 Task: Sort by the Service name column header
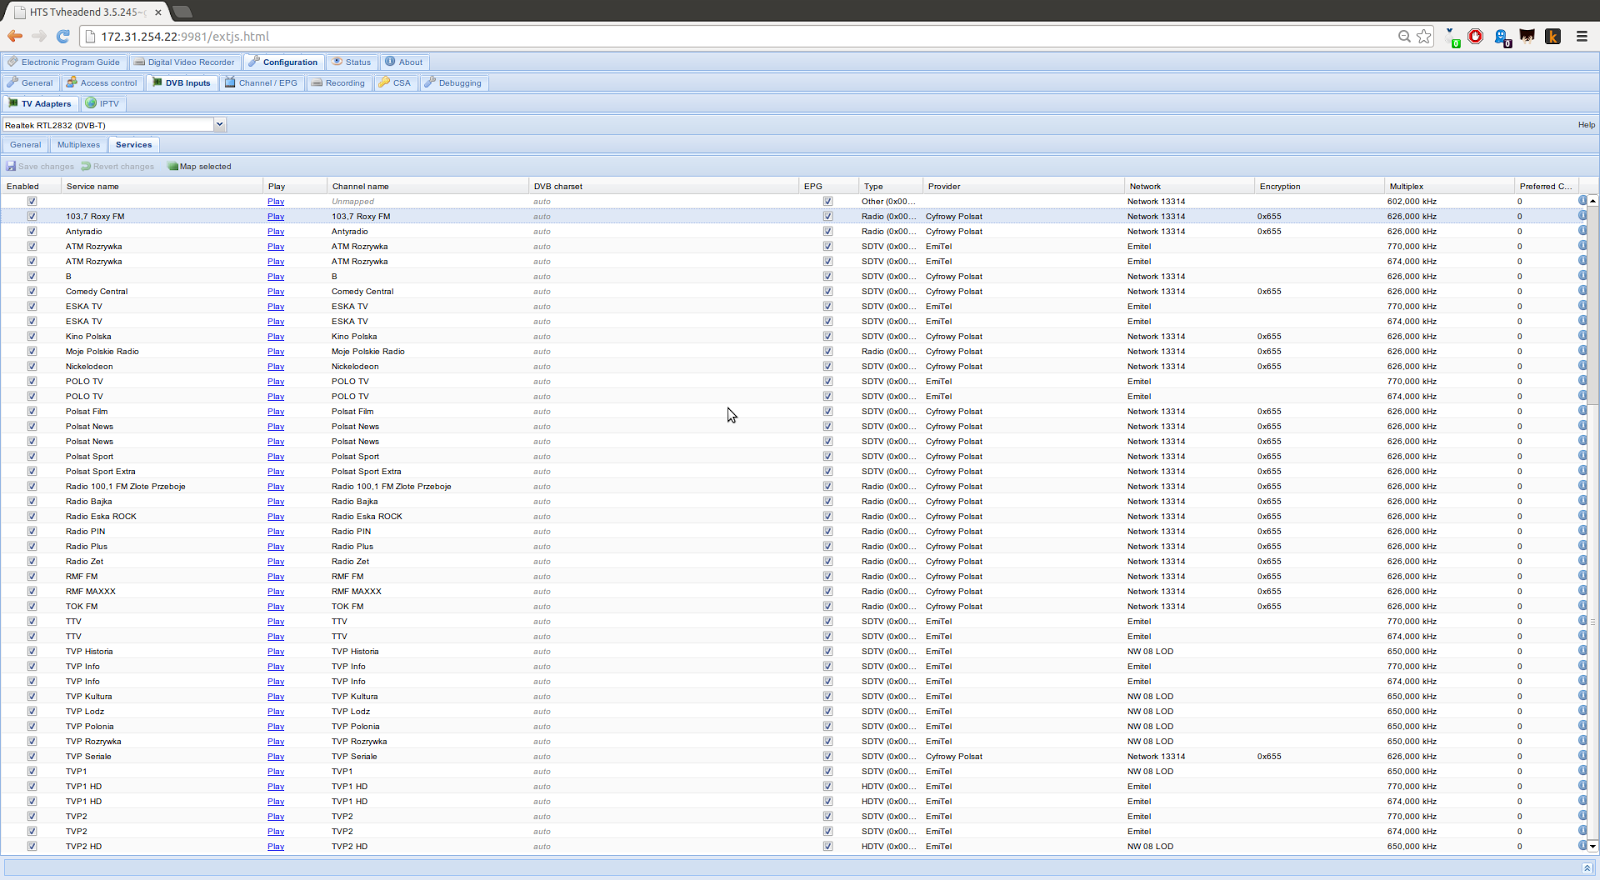click(163, 186)
